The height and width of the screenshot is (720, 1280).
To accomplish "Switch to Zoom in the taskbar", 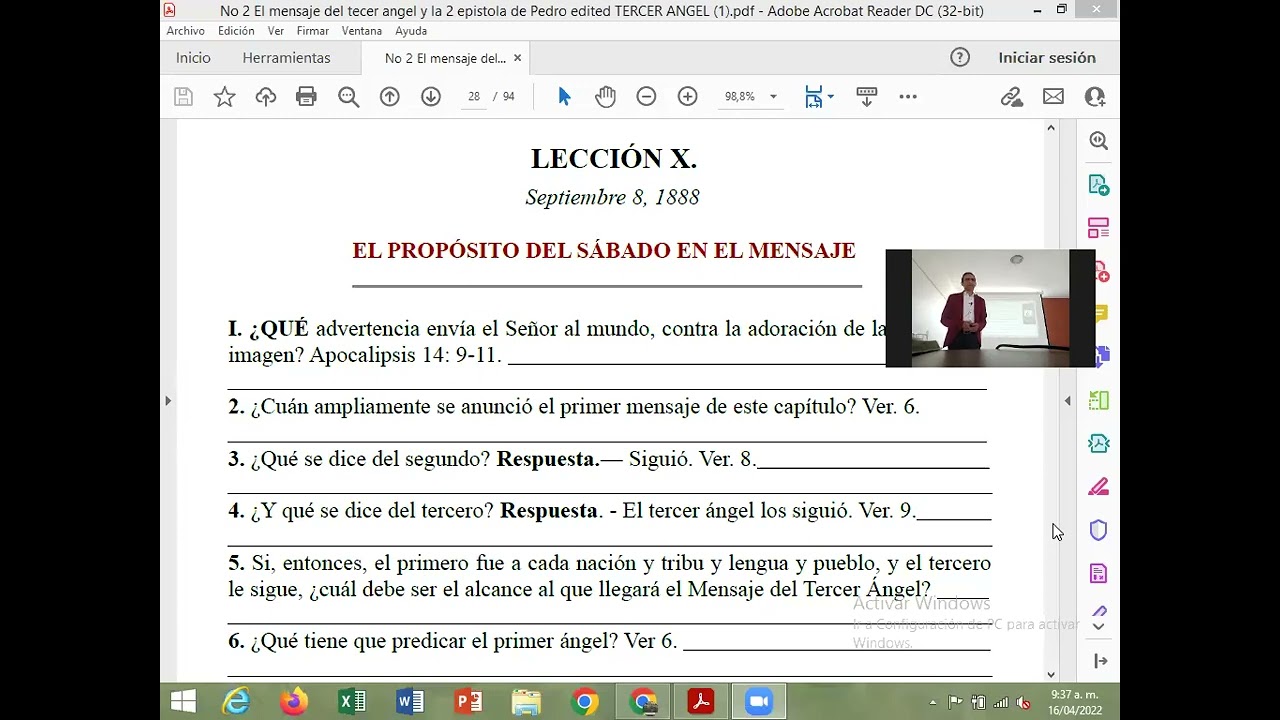I will (x=759, y=702).
